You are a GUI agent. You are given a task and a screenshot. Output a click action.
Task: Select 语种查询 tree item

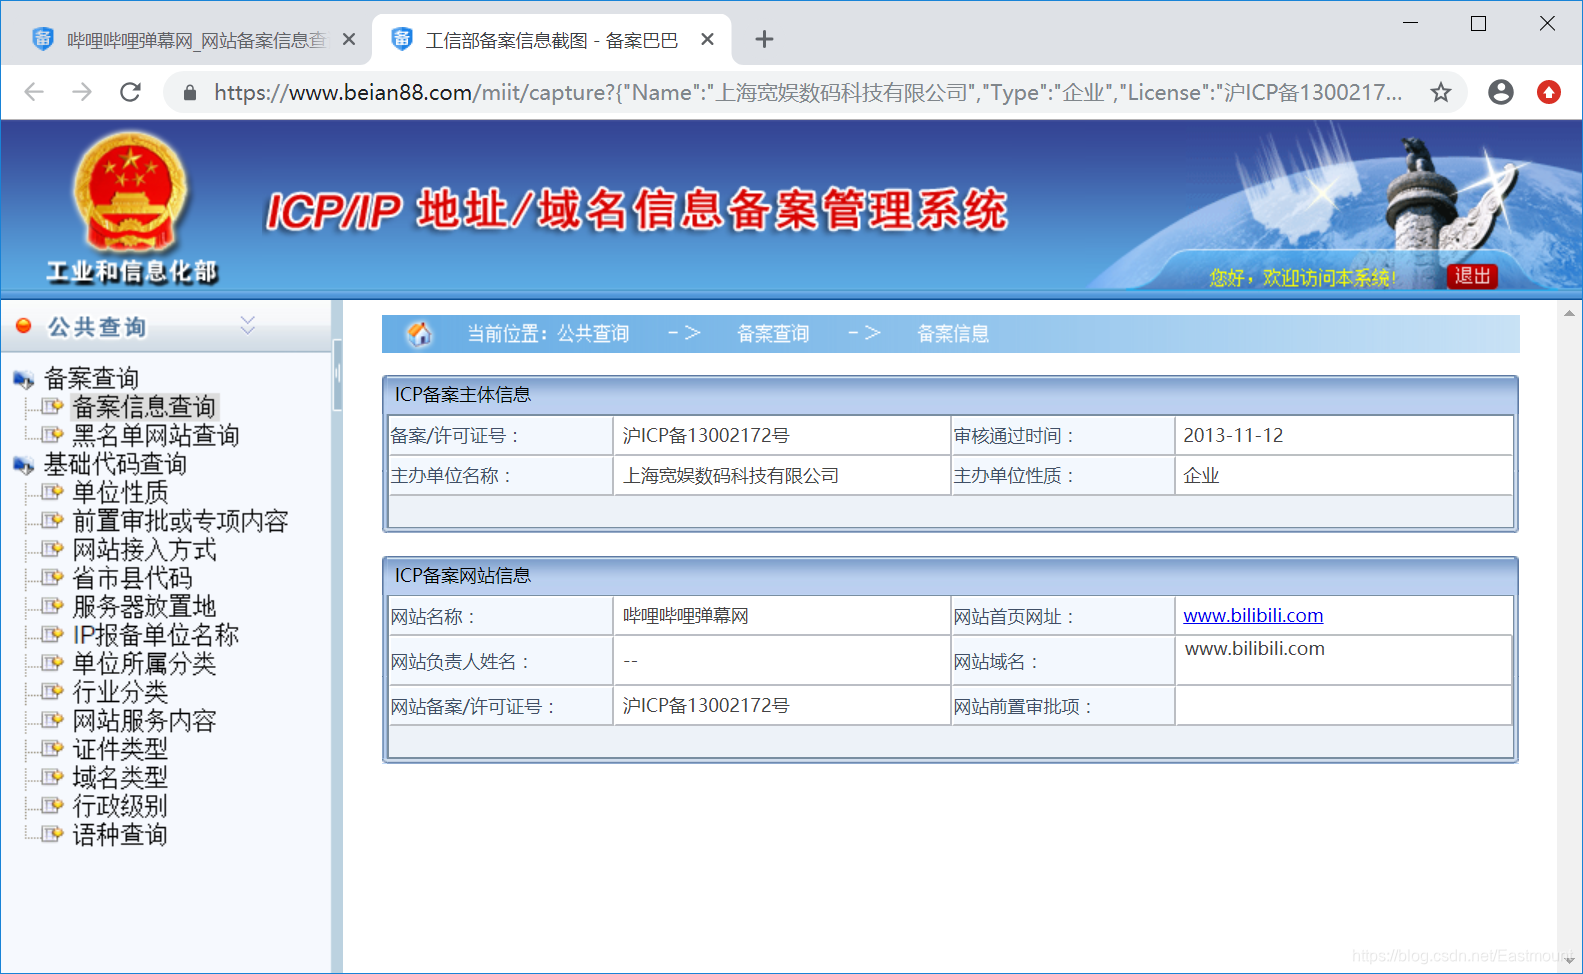tap(120, 834)
